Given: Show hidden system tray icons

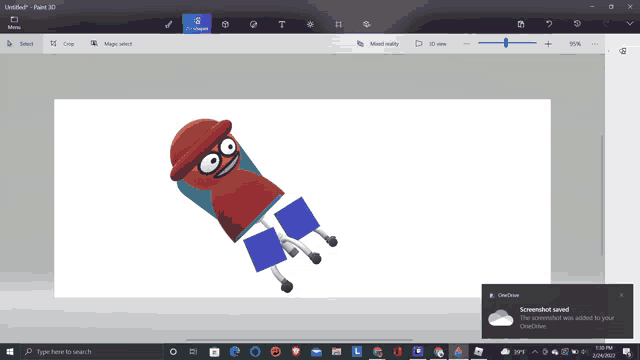Looking at the screenshot, I should click(535, 351).
